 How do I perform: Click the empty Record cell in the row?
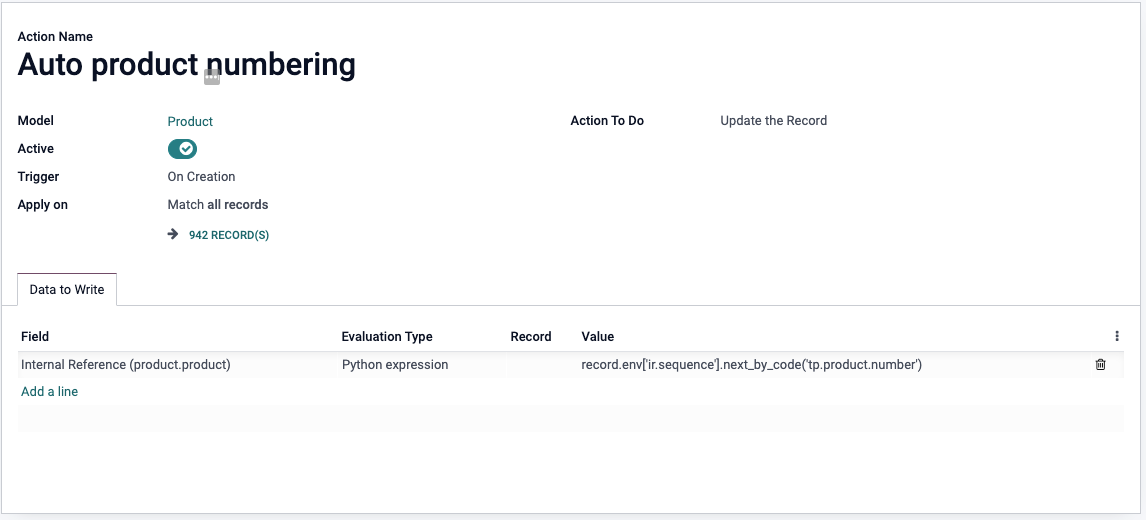pyautogui.click(x=542, y=364)
